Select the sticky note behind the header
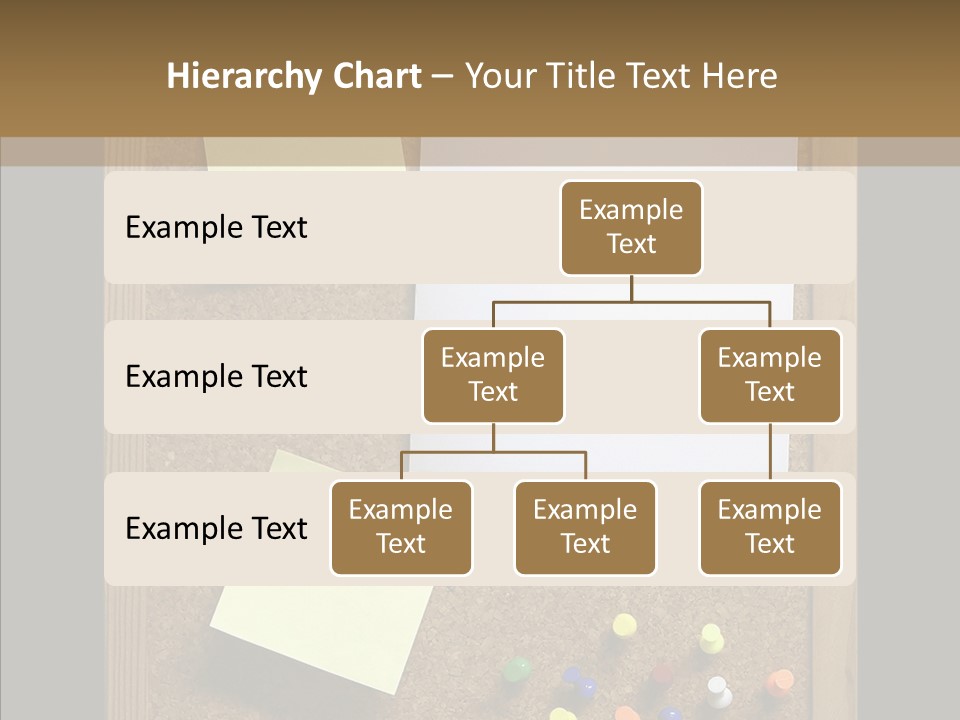This screenshot has height=720, width=960. tap(305, 153)
